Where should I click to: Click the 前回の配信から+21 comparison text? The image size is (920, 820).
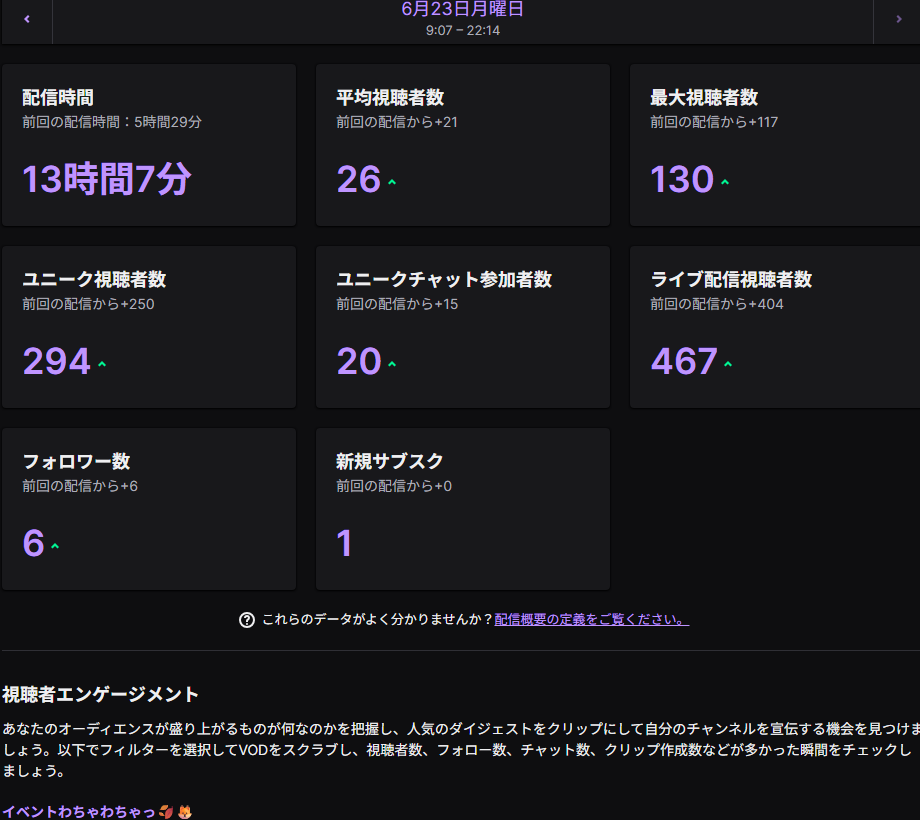397,122
